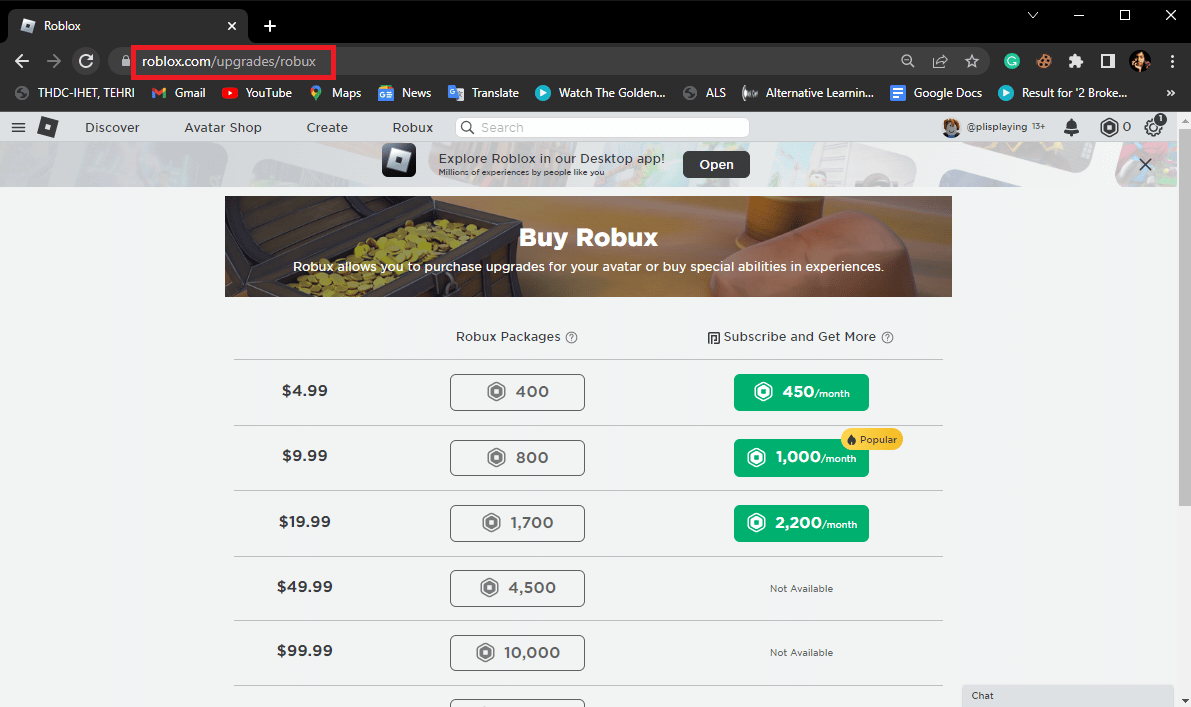The height and width of the screenshot is (707, 1191).
Task: Open the Avatar Shop menu item
Action: click(x=223, y=128)
